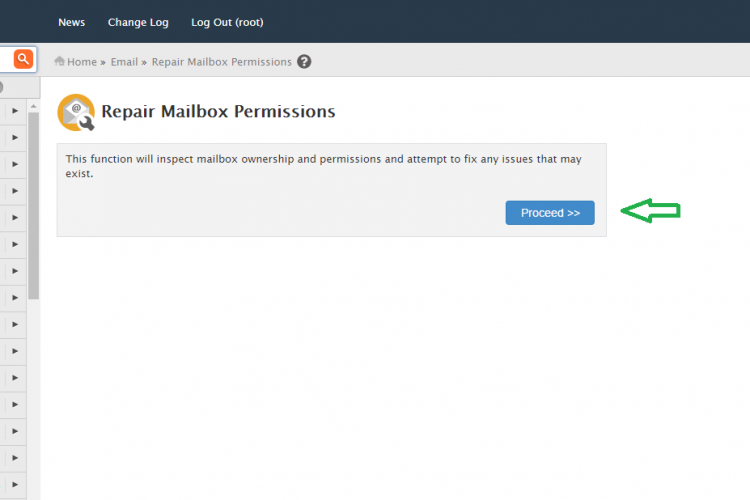Click the sidebar vertical scrollbar thumb

(x=33, y=206)
